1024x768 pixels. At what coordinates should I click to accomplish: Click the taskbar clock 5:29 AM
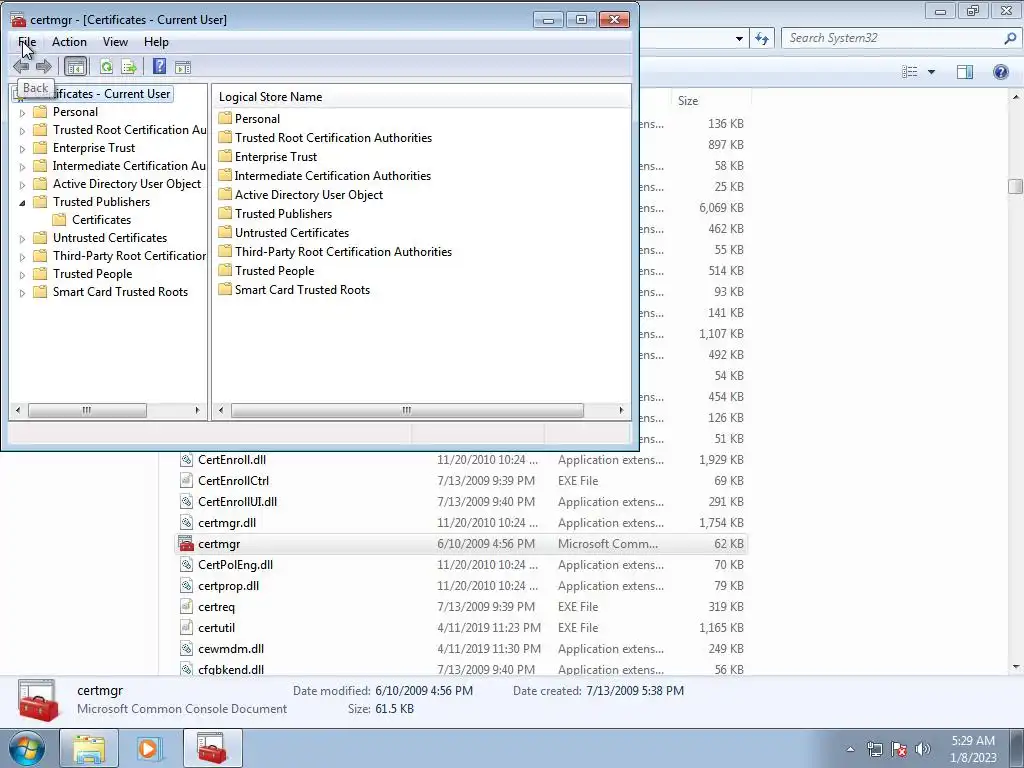tap(973, 741)
